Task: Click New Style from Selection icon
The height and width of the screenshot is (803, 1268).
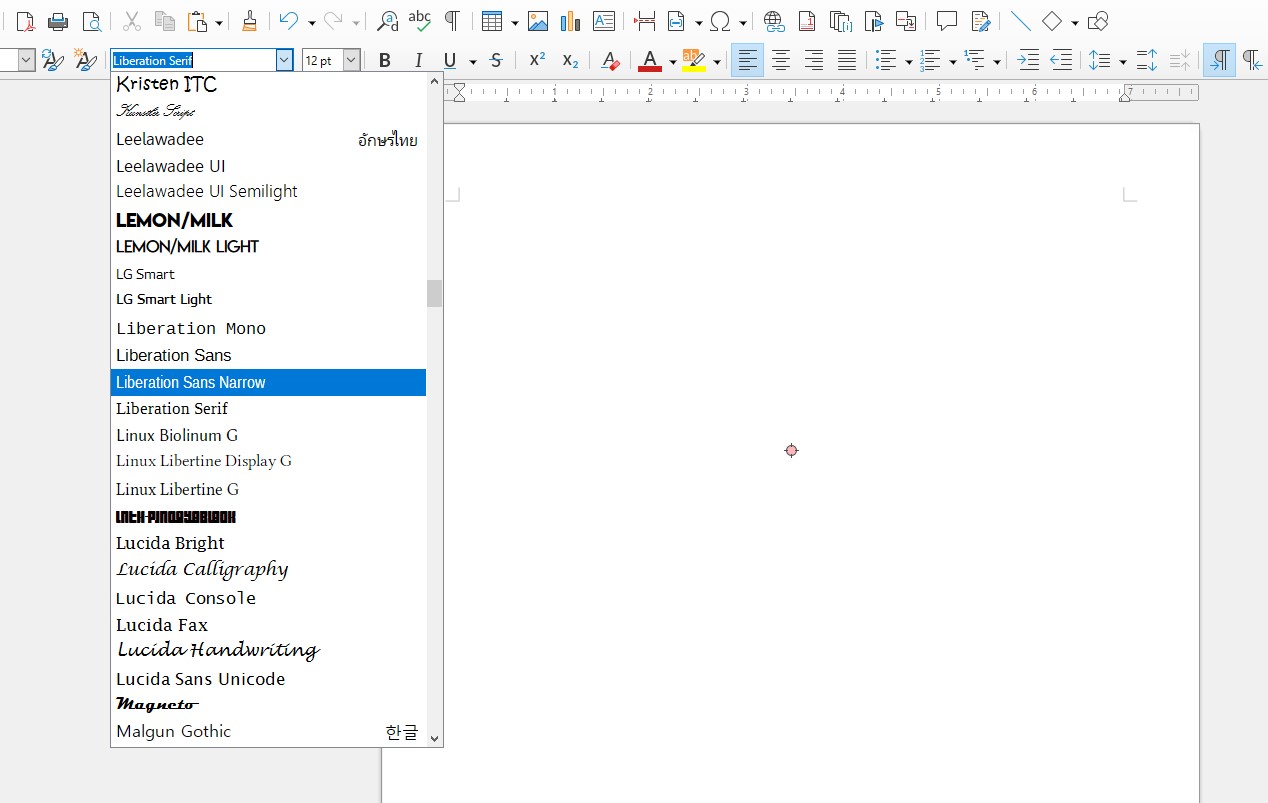Action: tap(86, 61)
